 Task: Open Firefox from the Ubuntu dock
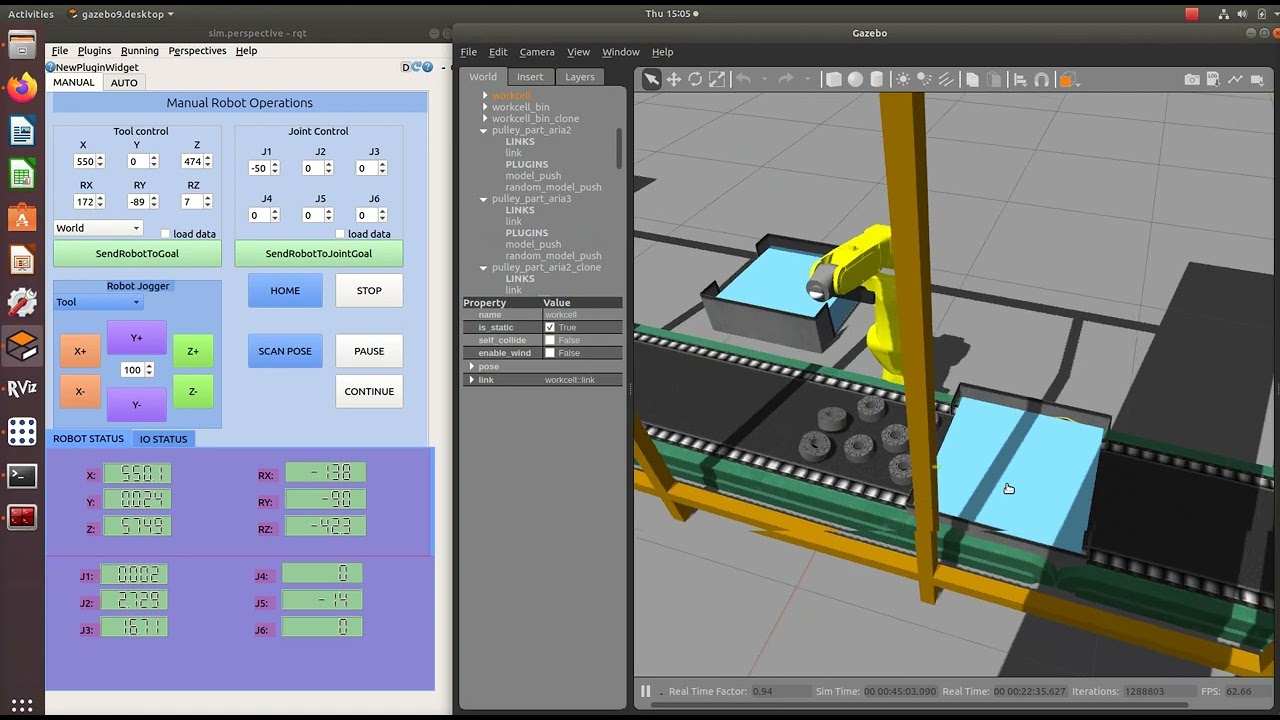[22, 87]
